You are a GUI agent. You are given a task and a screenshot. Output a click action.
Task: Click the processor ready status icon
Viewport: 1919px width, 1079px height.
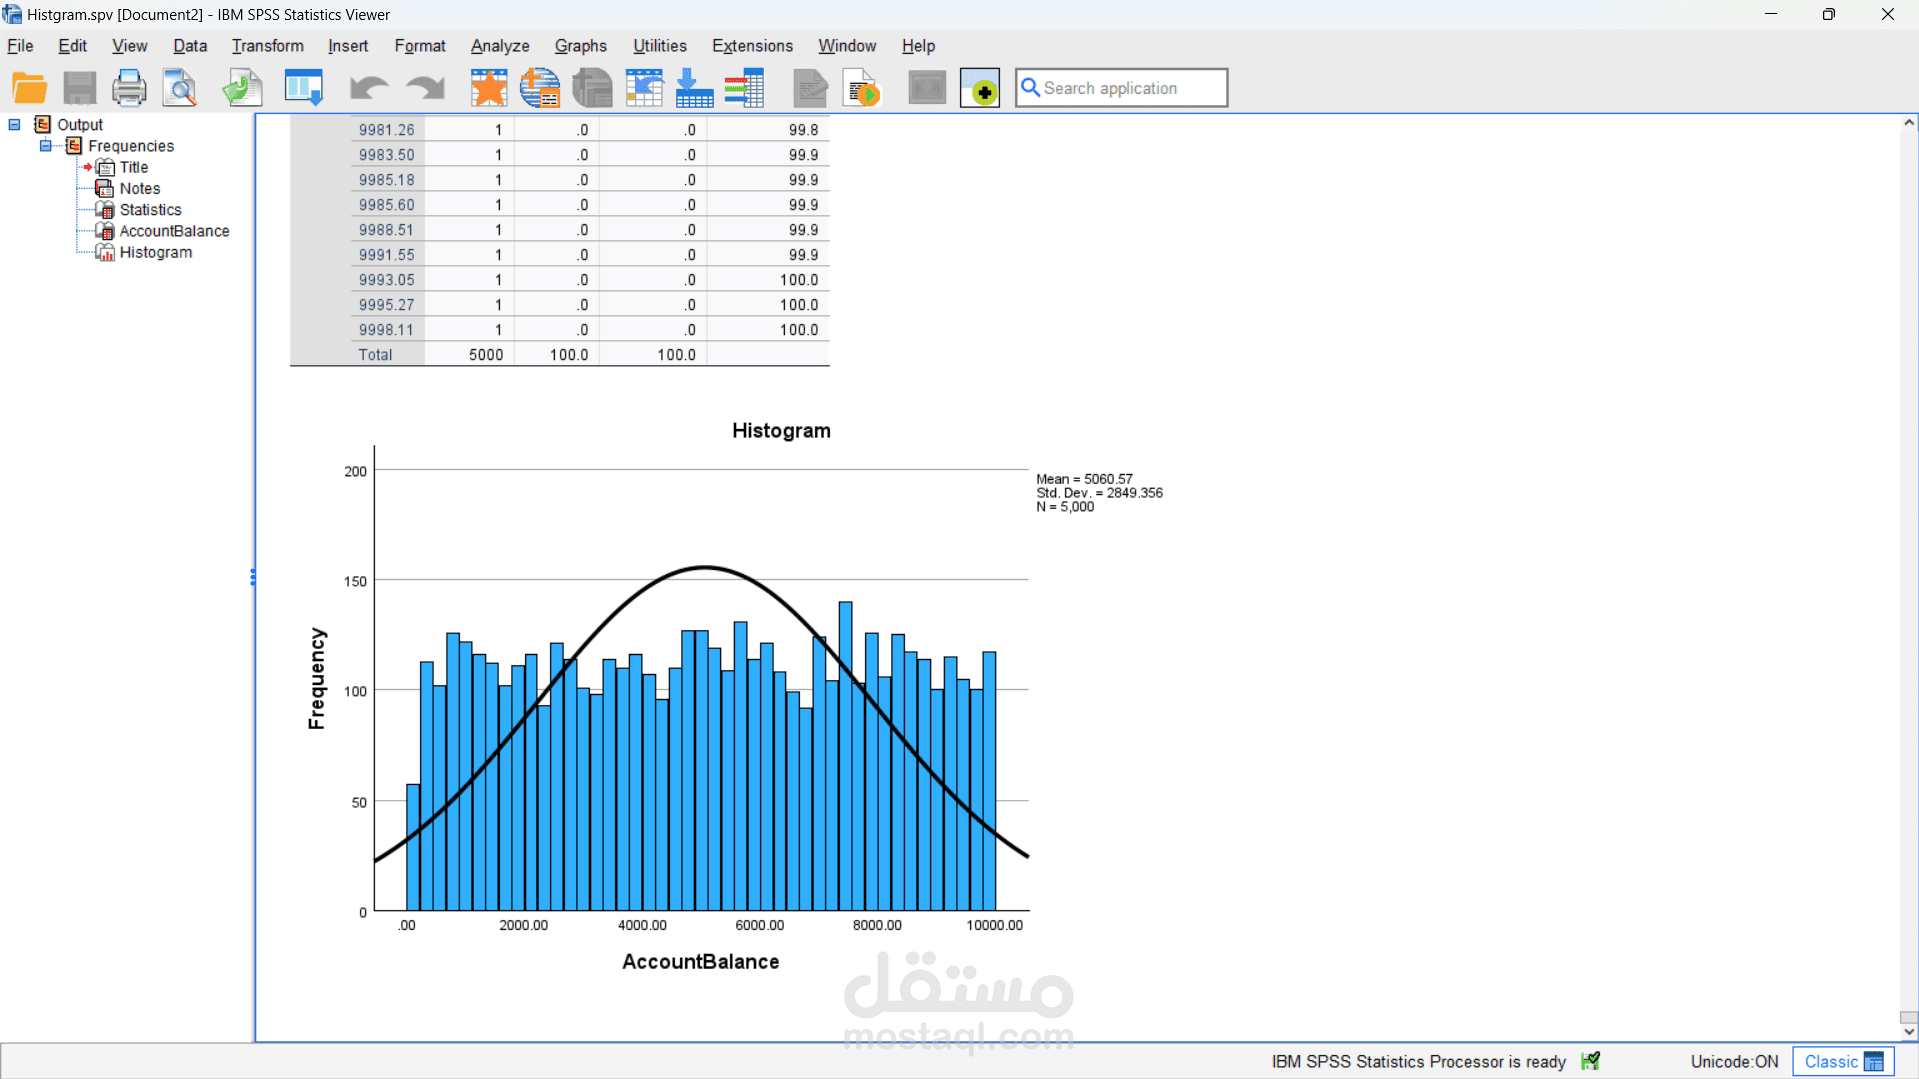(1591, 1061)
